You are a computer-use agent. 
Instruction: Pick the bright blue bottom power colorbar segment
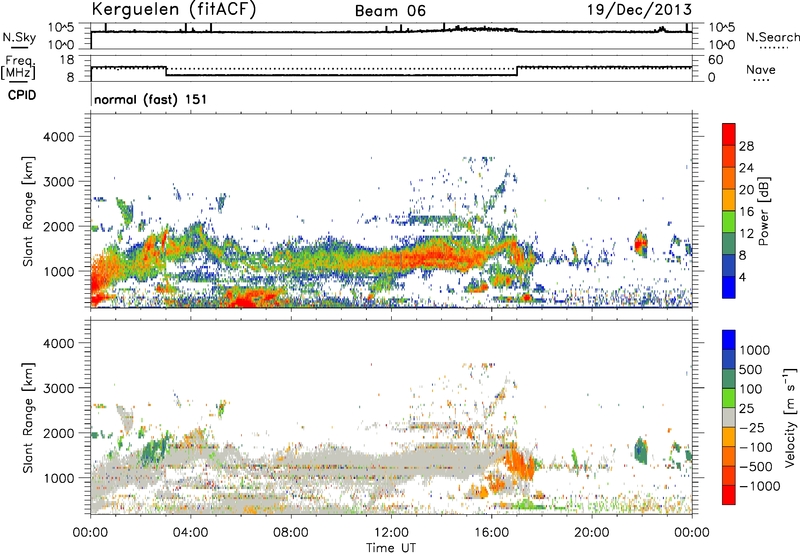tap(729, 288)
